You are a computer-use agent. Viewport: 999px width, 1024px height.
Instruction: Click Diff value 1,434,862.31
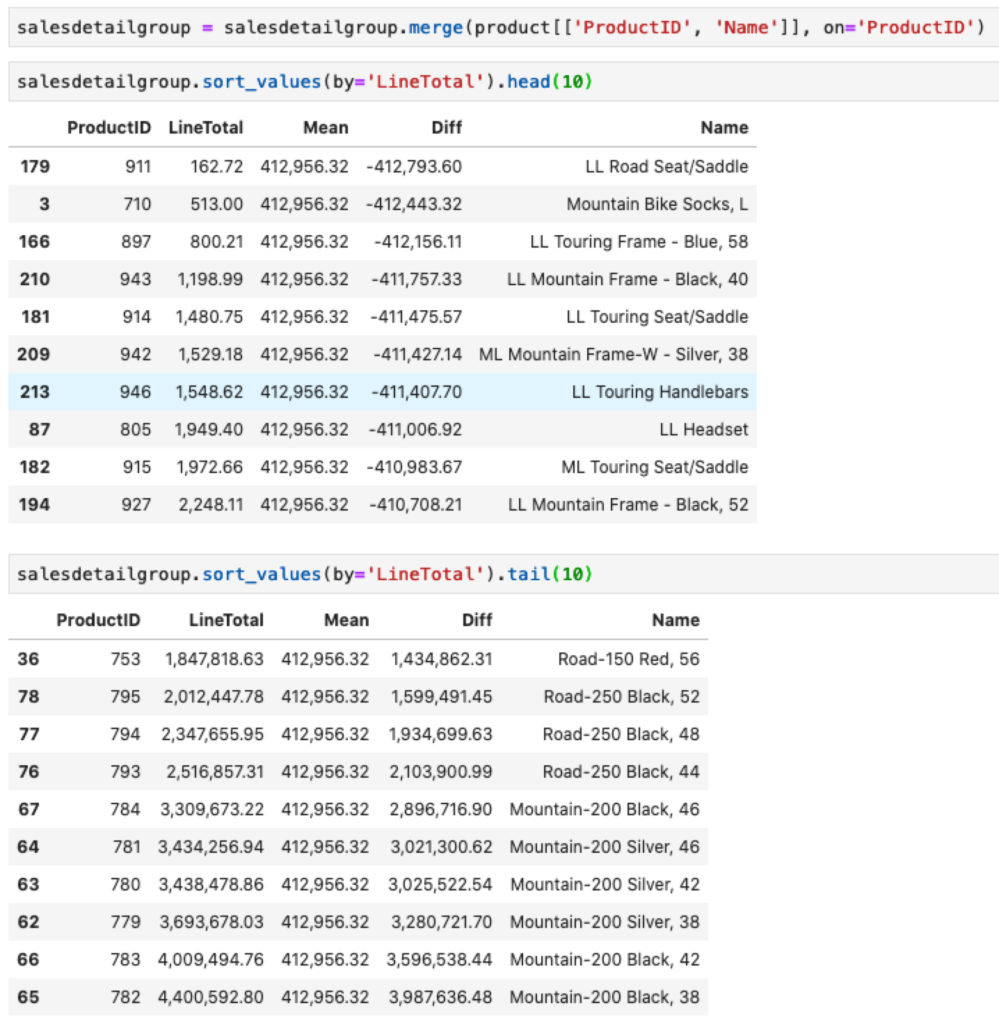tap(442, 659)
